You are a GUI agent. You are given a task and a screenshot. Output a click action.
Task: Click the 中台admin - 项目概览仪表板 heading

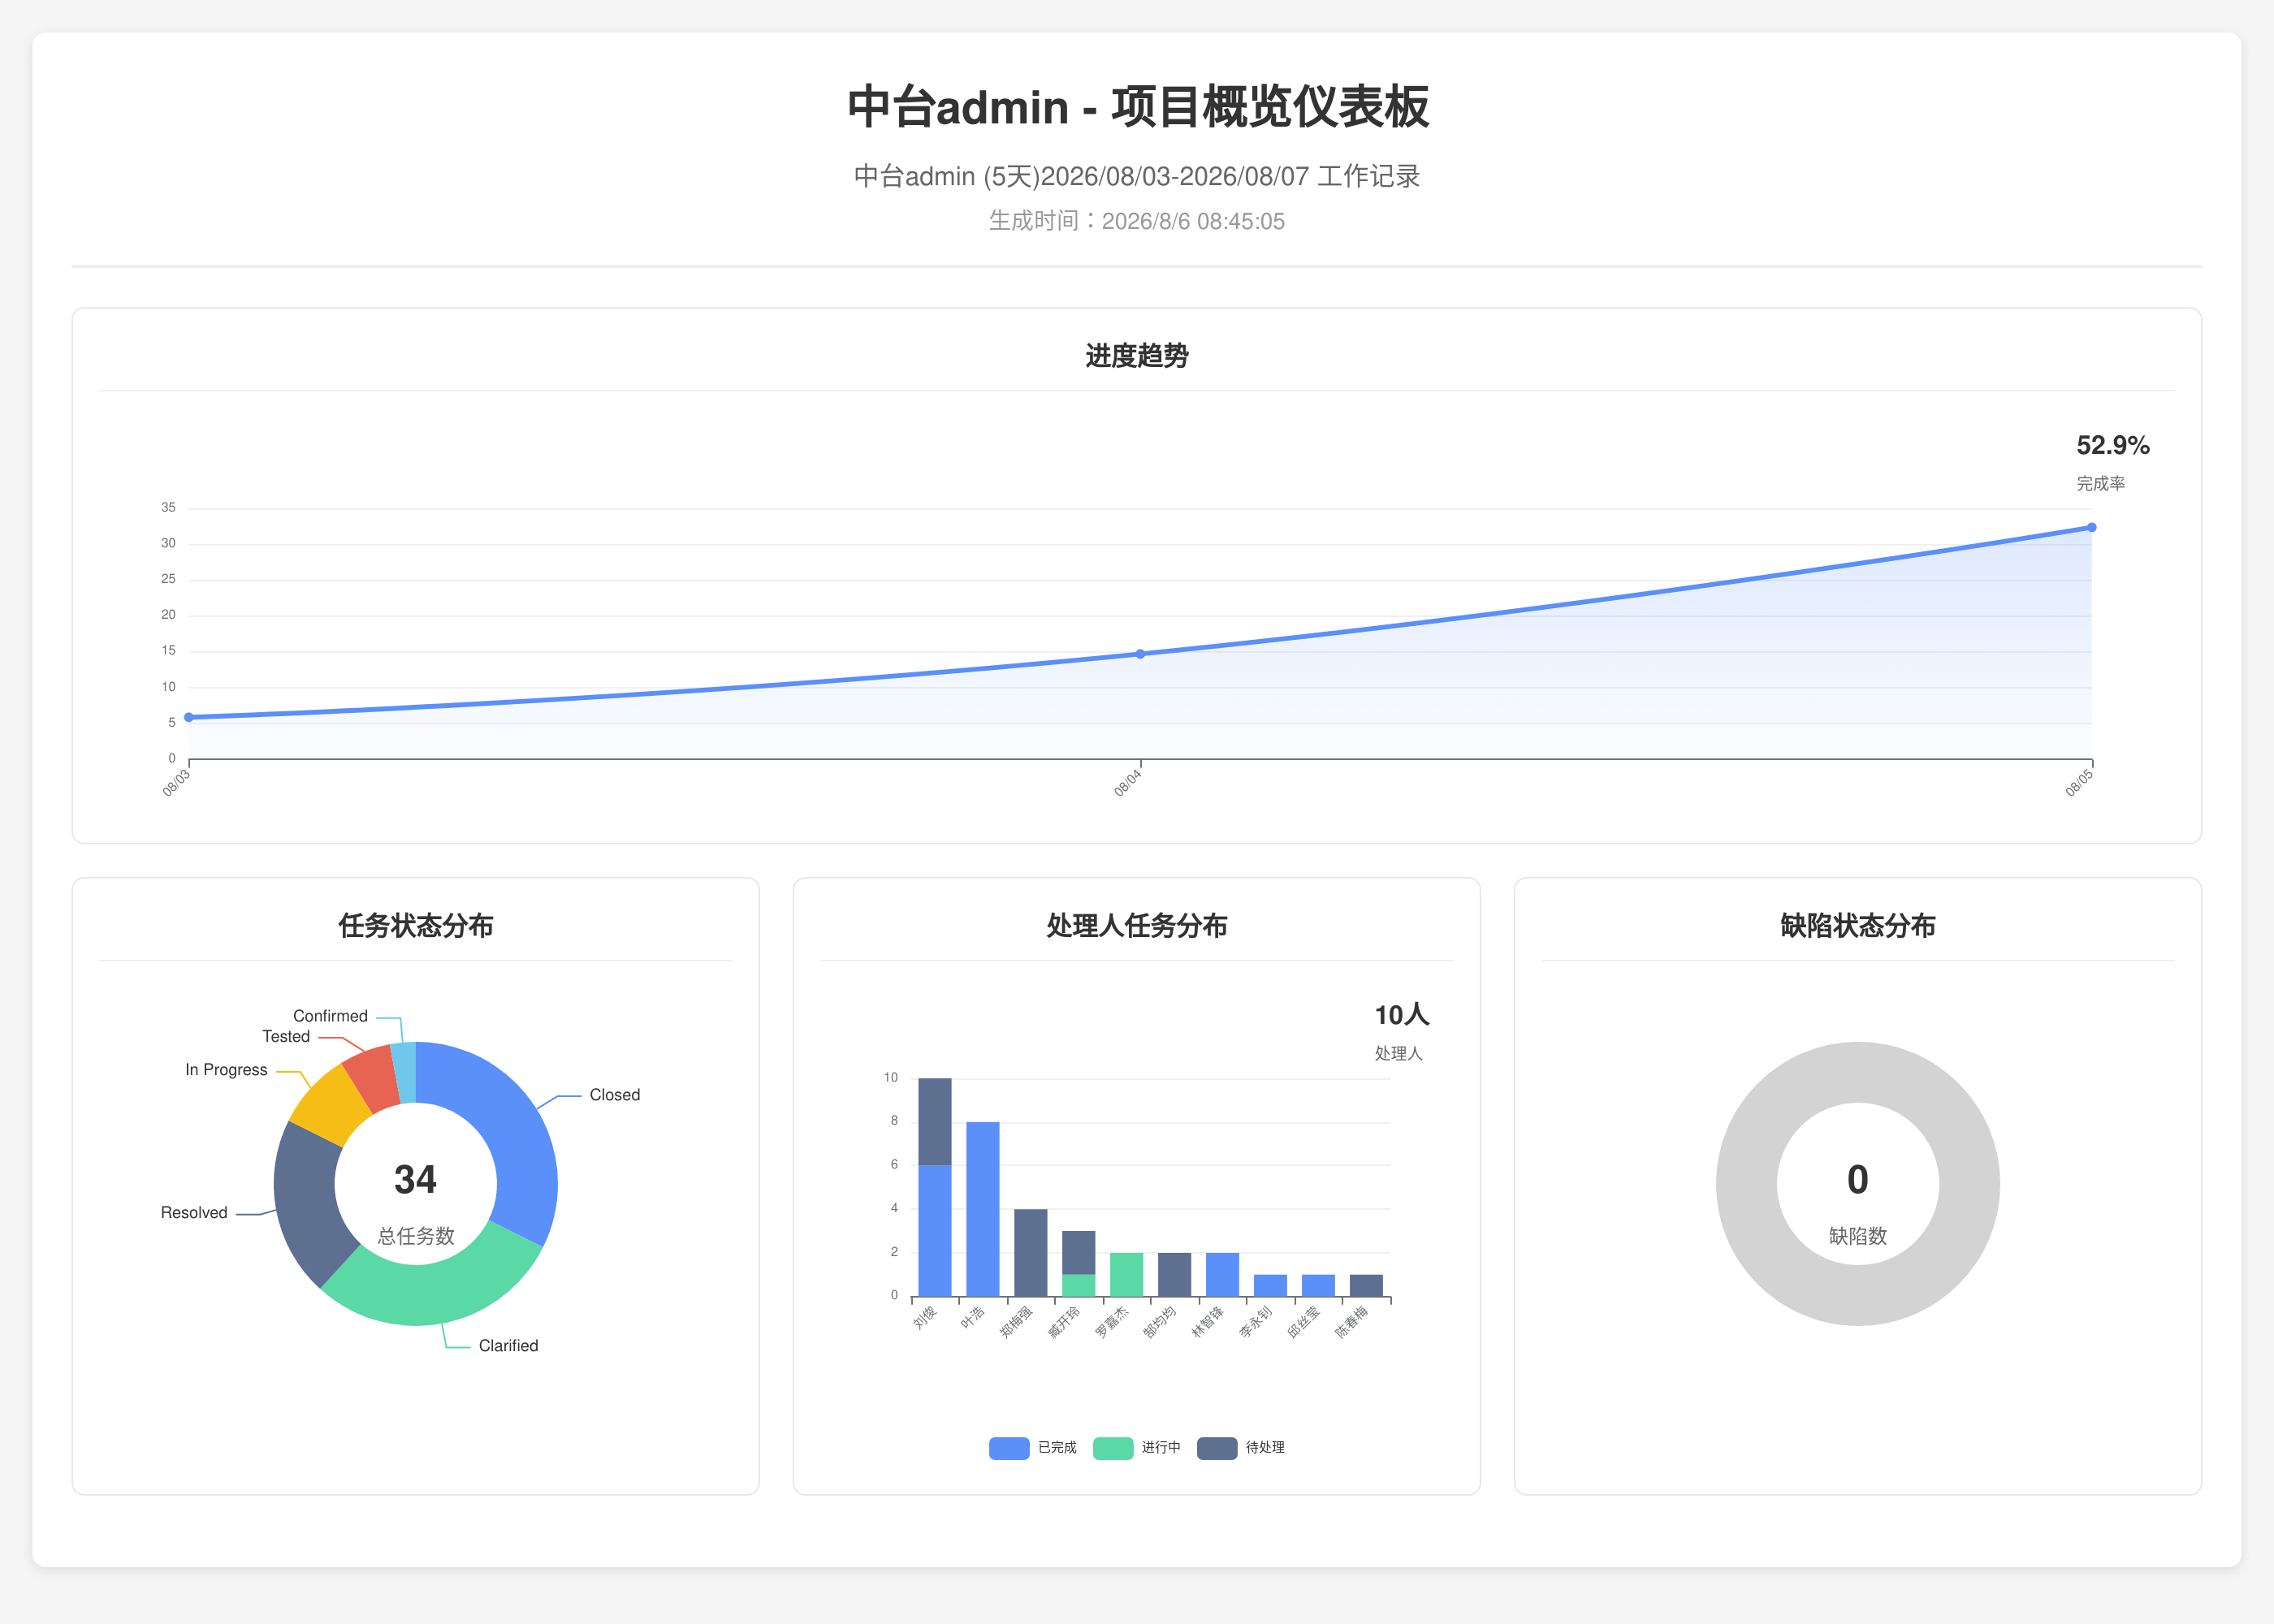coord(1138,107)
